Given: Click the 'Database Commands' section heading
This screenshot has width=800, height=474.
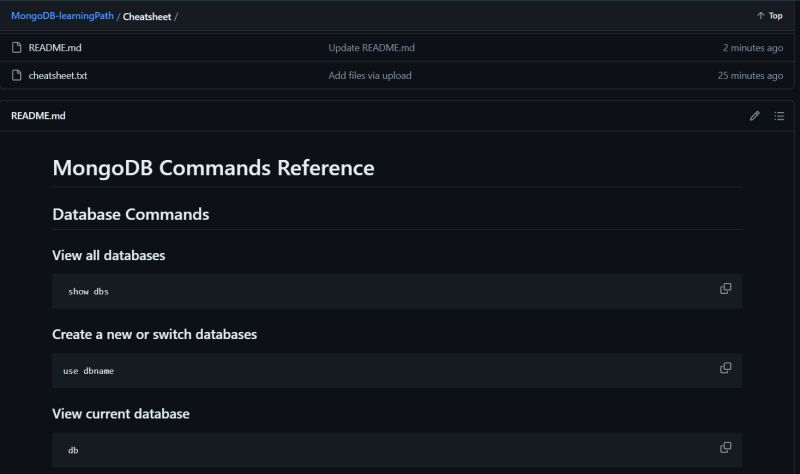Looking at the screenshot, I should 131,214.
